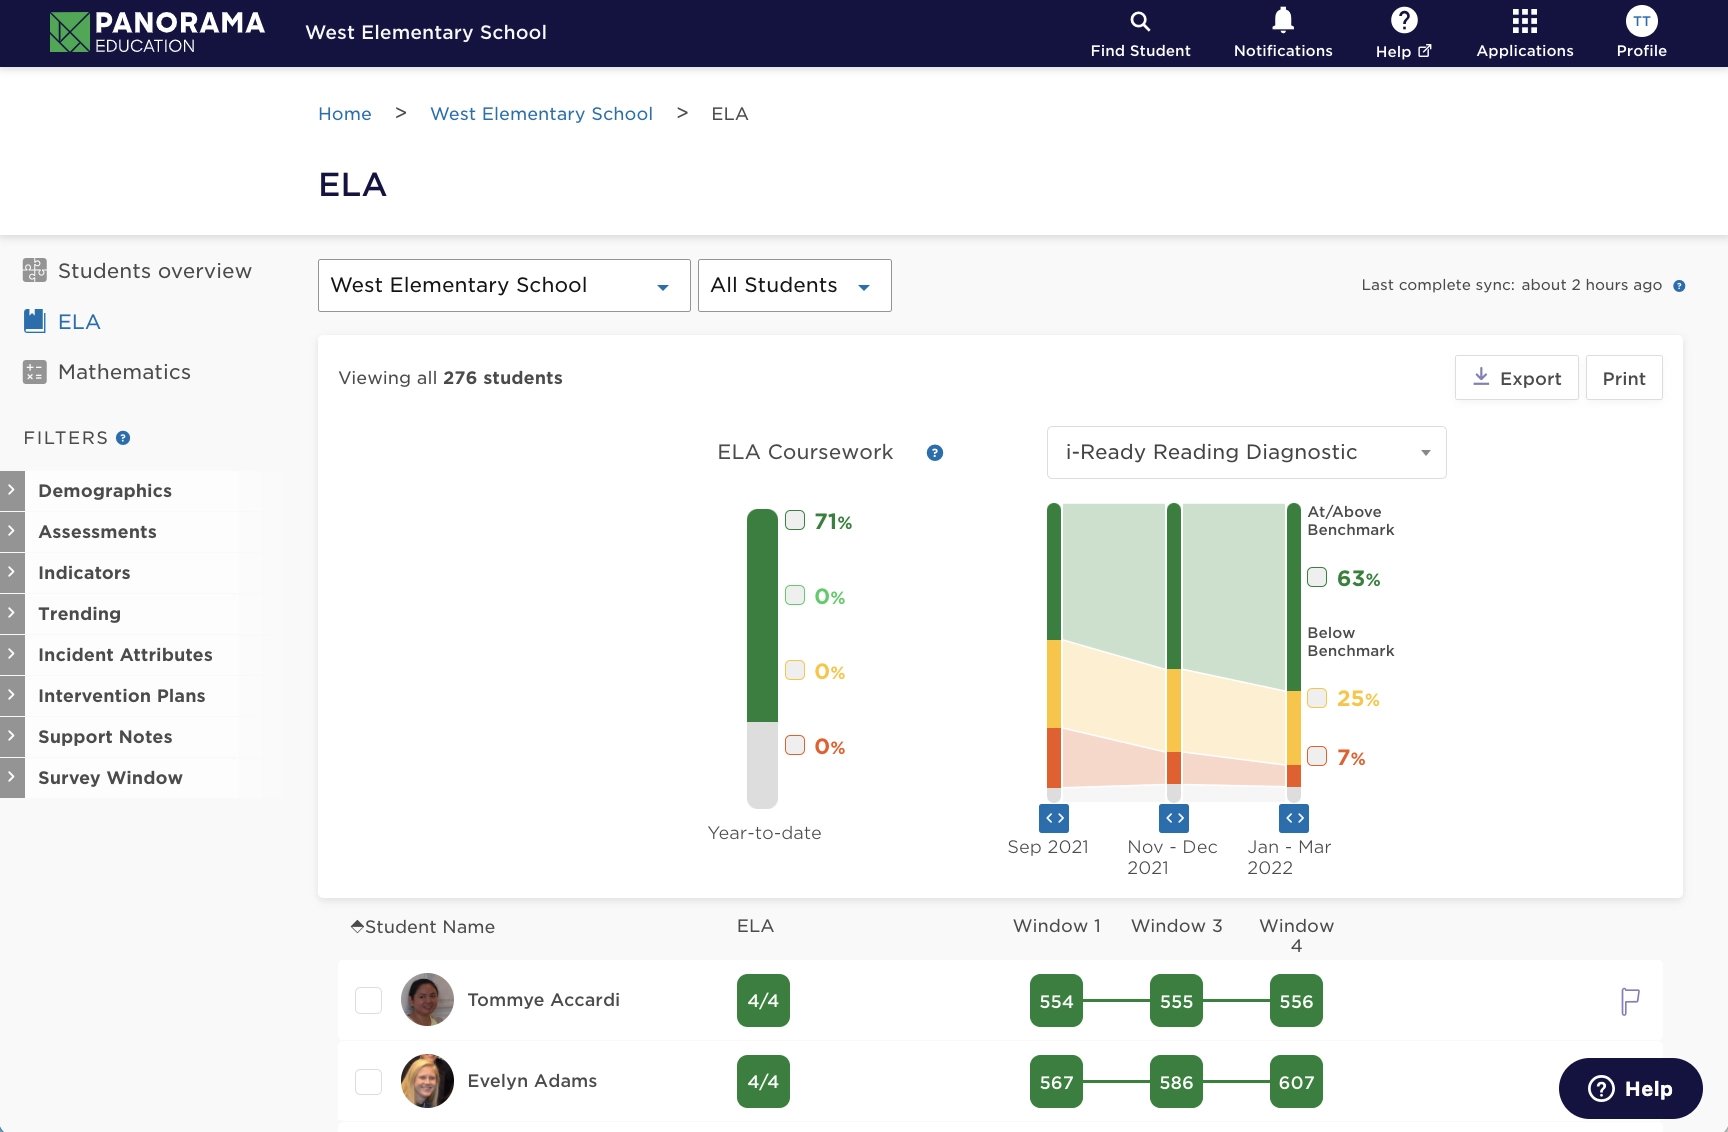Open Tommye Accardi student name
Screen dimensions: 1728x1132
tap(543, 1000)
